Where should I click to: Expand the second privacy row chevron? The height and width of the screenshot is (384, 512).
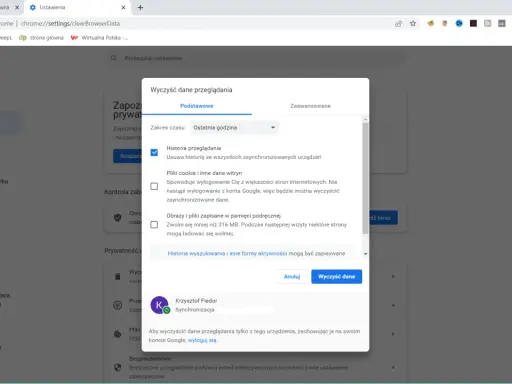393,305
